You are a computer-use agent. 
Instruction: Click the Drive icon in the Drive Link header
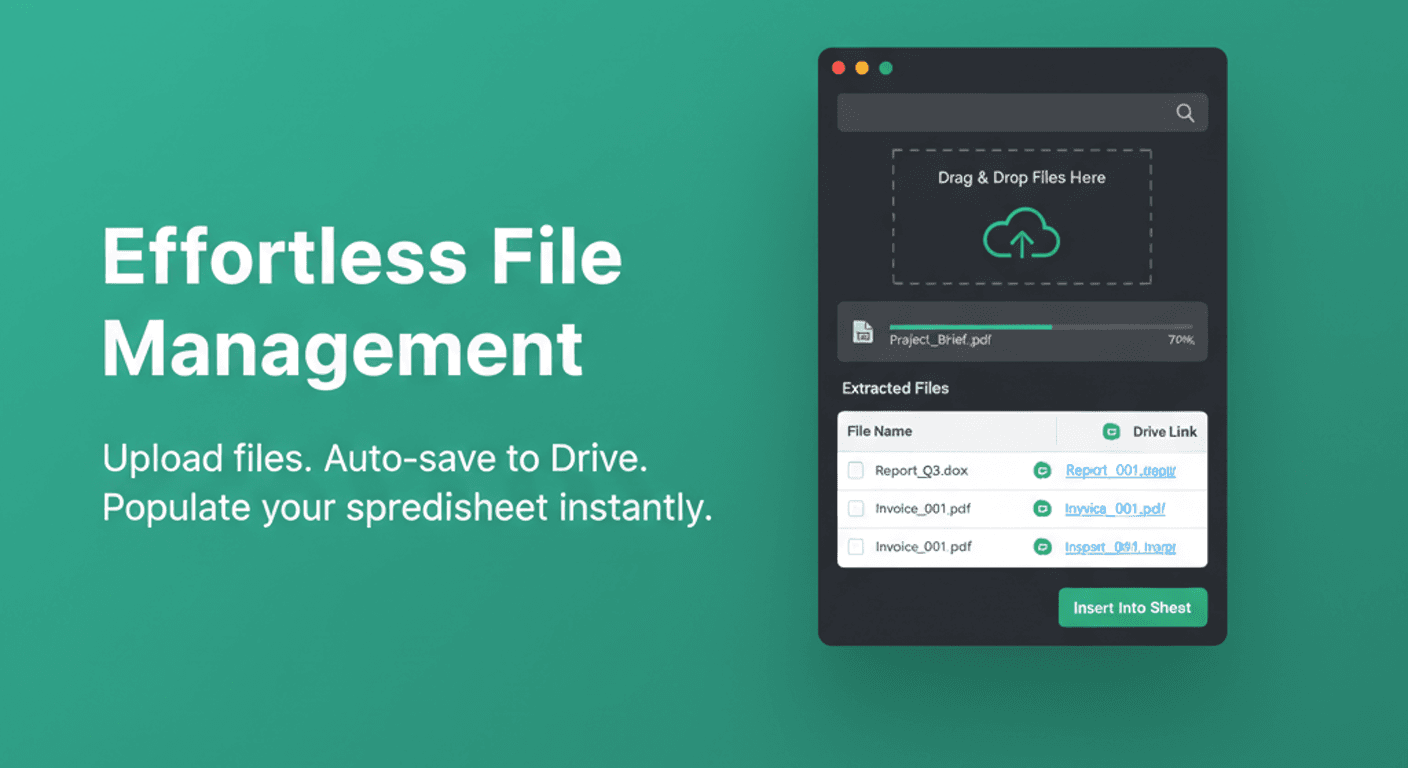click(x=1113, y=431)
